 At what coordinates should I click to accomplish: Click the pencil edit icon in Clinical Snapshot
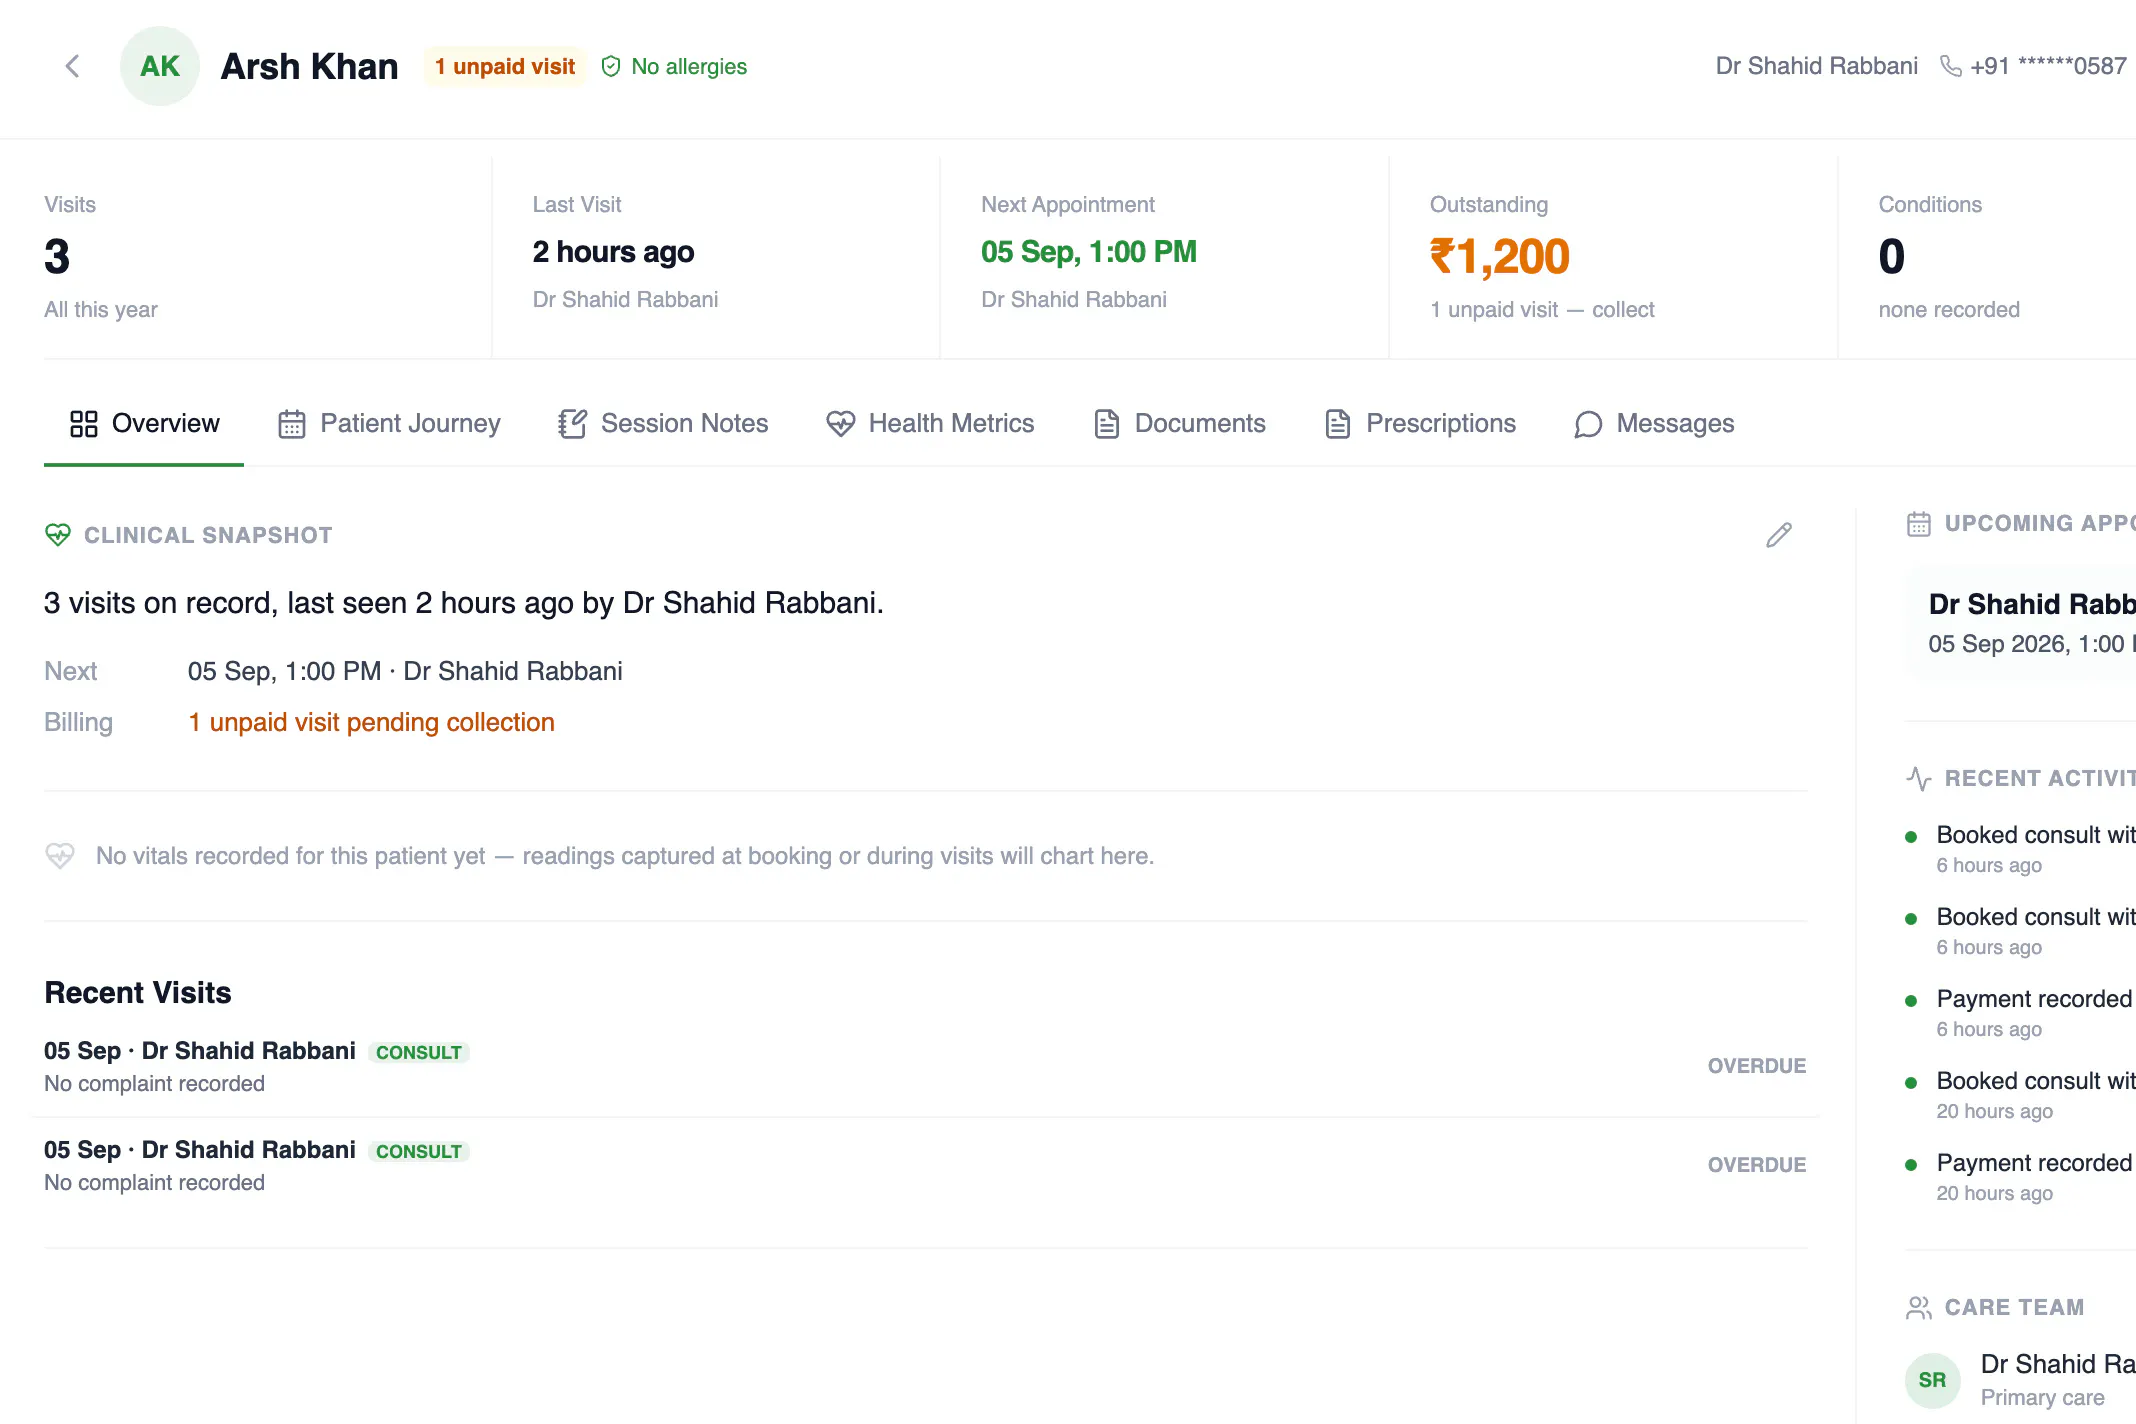point(1778,535)
